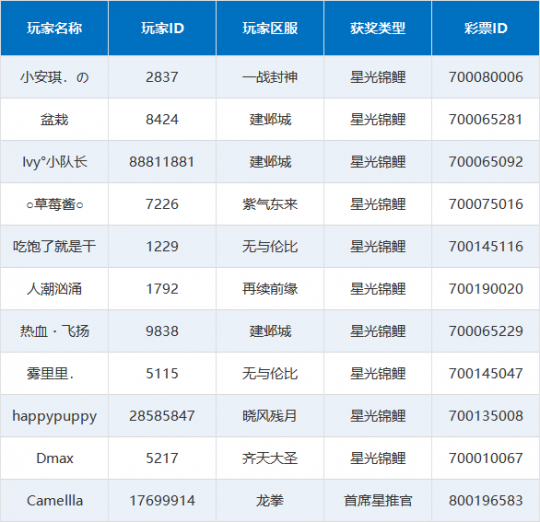This screenshot has height=522, width=540.
Task: Select the 彩票ID column header
Action: tap(486, 28)
